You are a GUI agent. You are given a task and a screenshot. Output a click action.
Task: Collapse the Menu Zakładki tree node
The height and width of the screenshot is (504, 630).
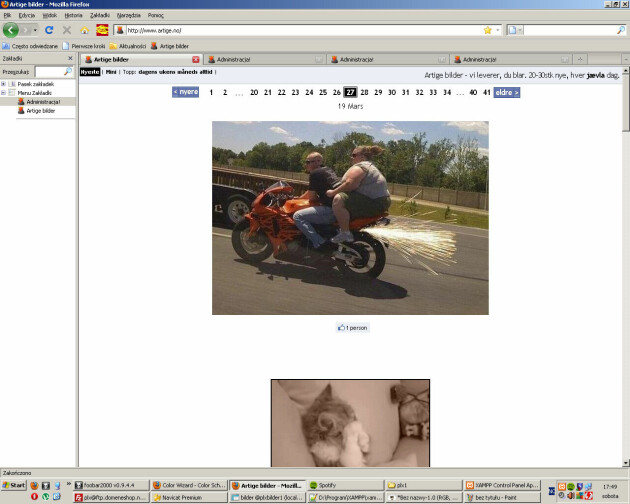4,93
